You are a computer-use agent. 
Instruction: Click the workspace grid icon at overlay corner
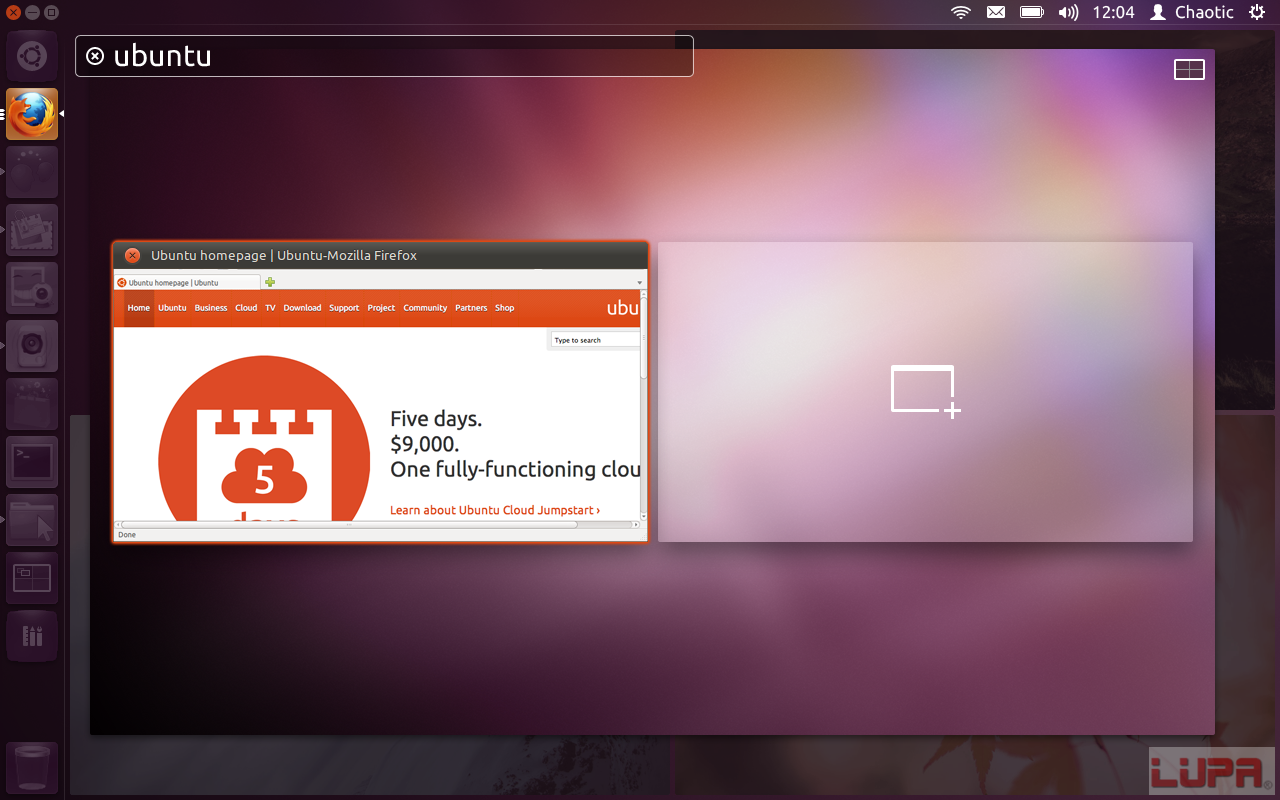click(x=1189, y=69)
